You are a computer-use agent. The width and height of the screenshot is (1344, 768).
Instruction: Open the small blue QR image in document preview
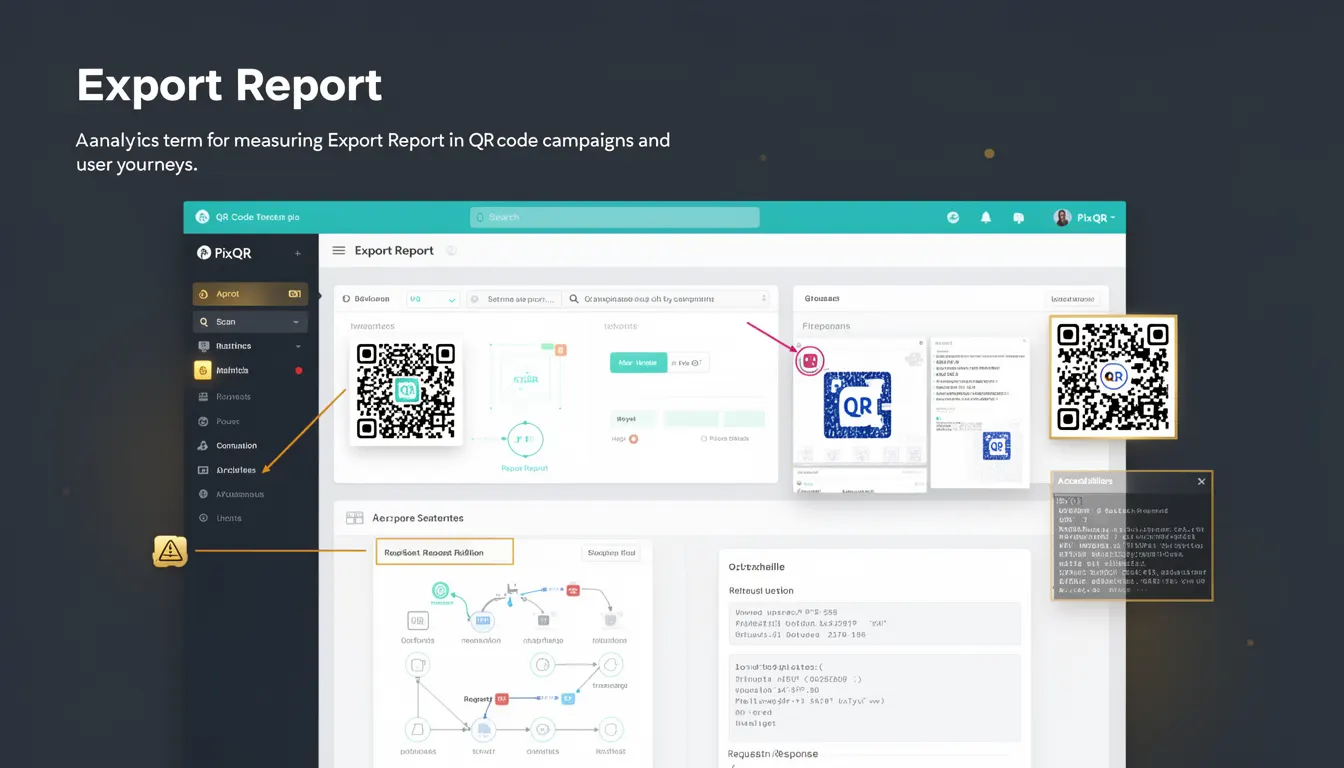pos(996,445)
